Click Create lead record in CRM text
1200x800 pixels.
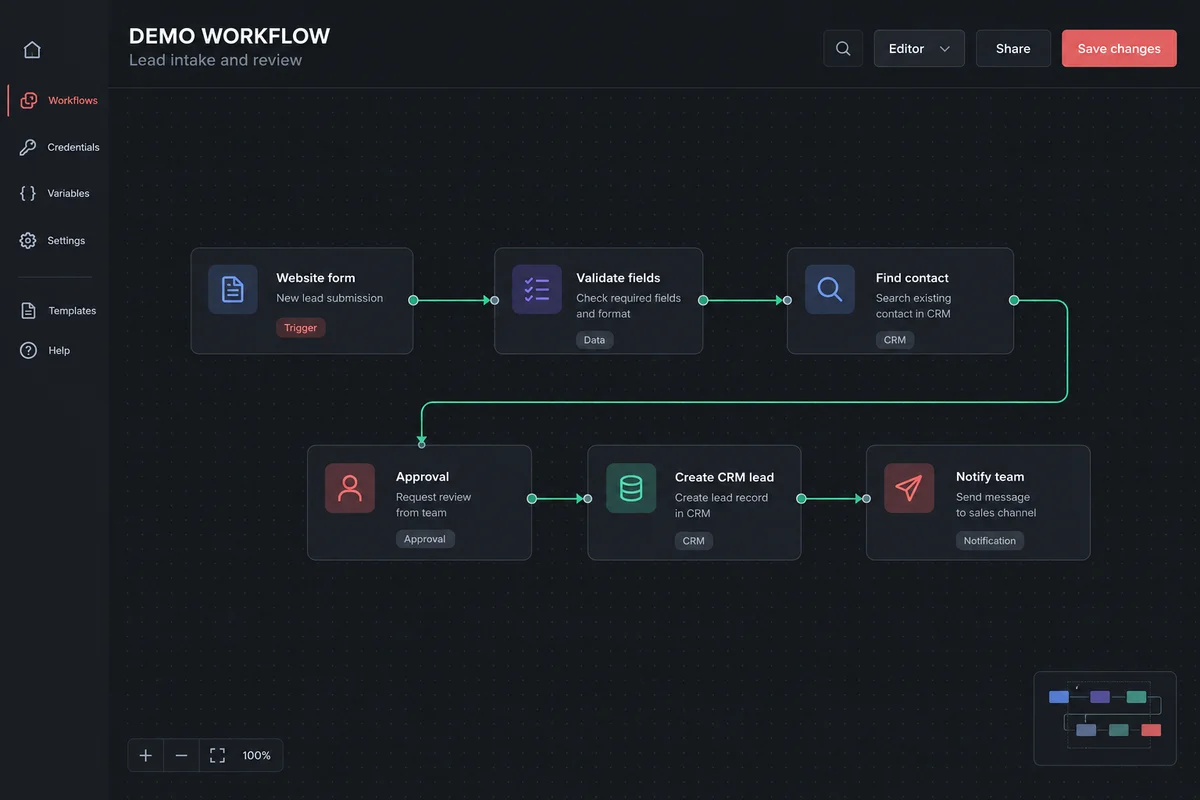pyautogui.click(x=721, y=505)
